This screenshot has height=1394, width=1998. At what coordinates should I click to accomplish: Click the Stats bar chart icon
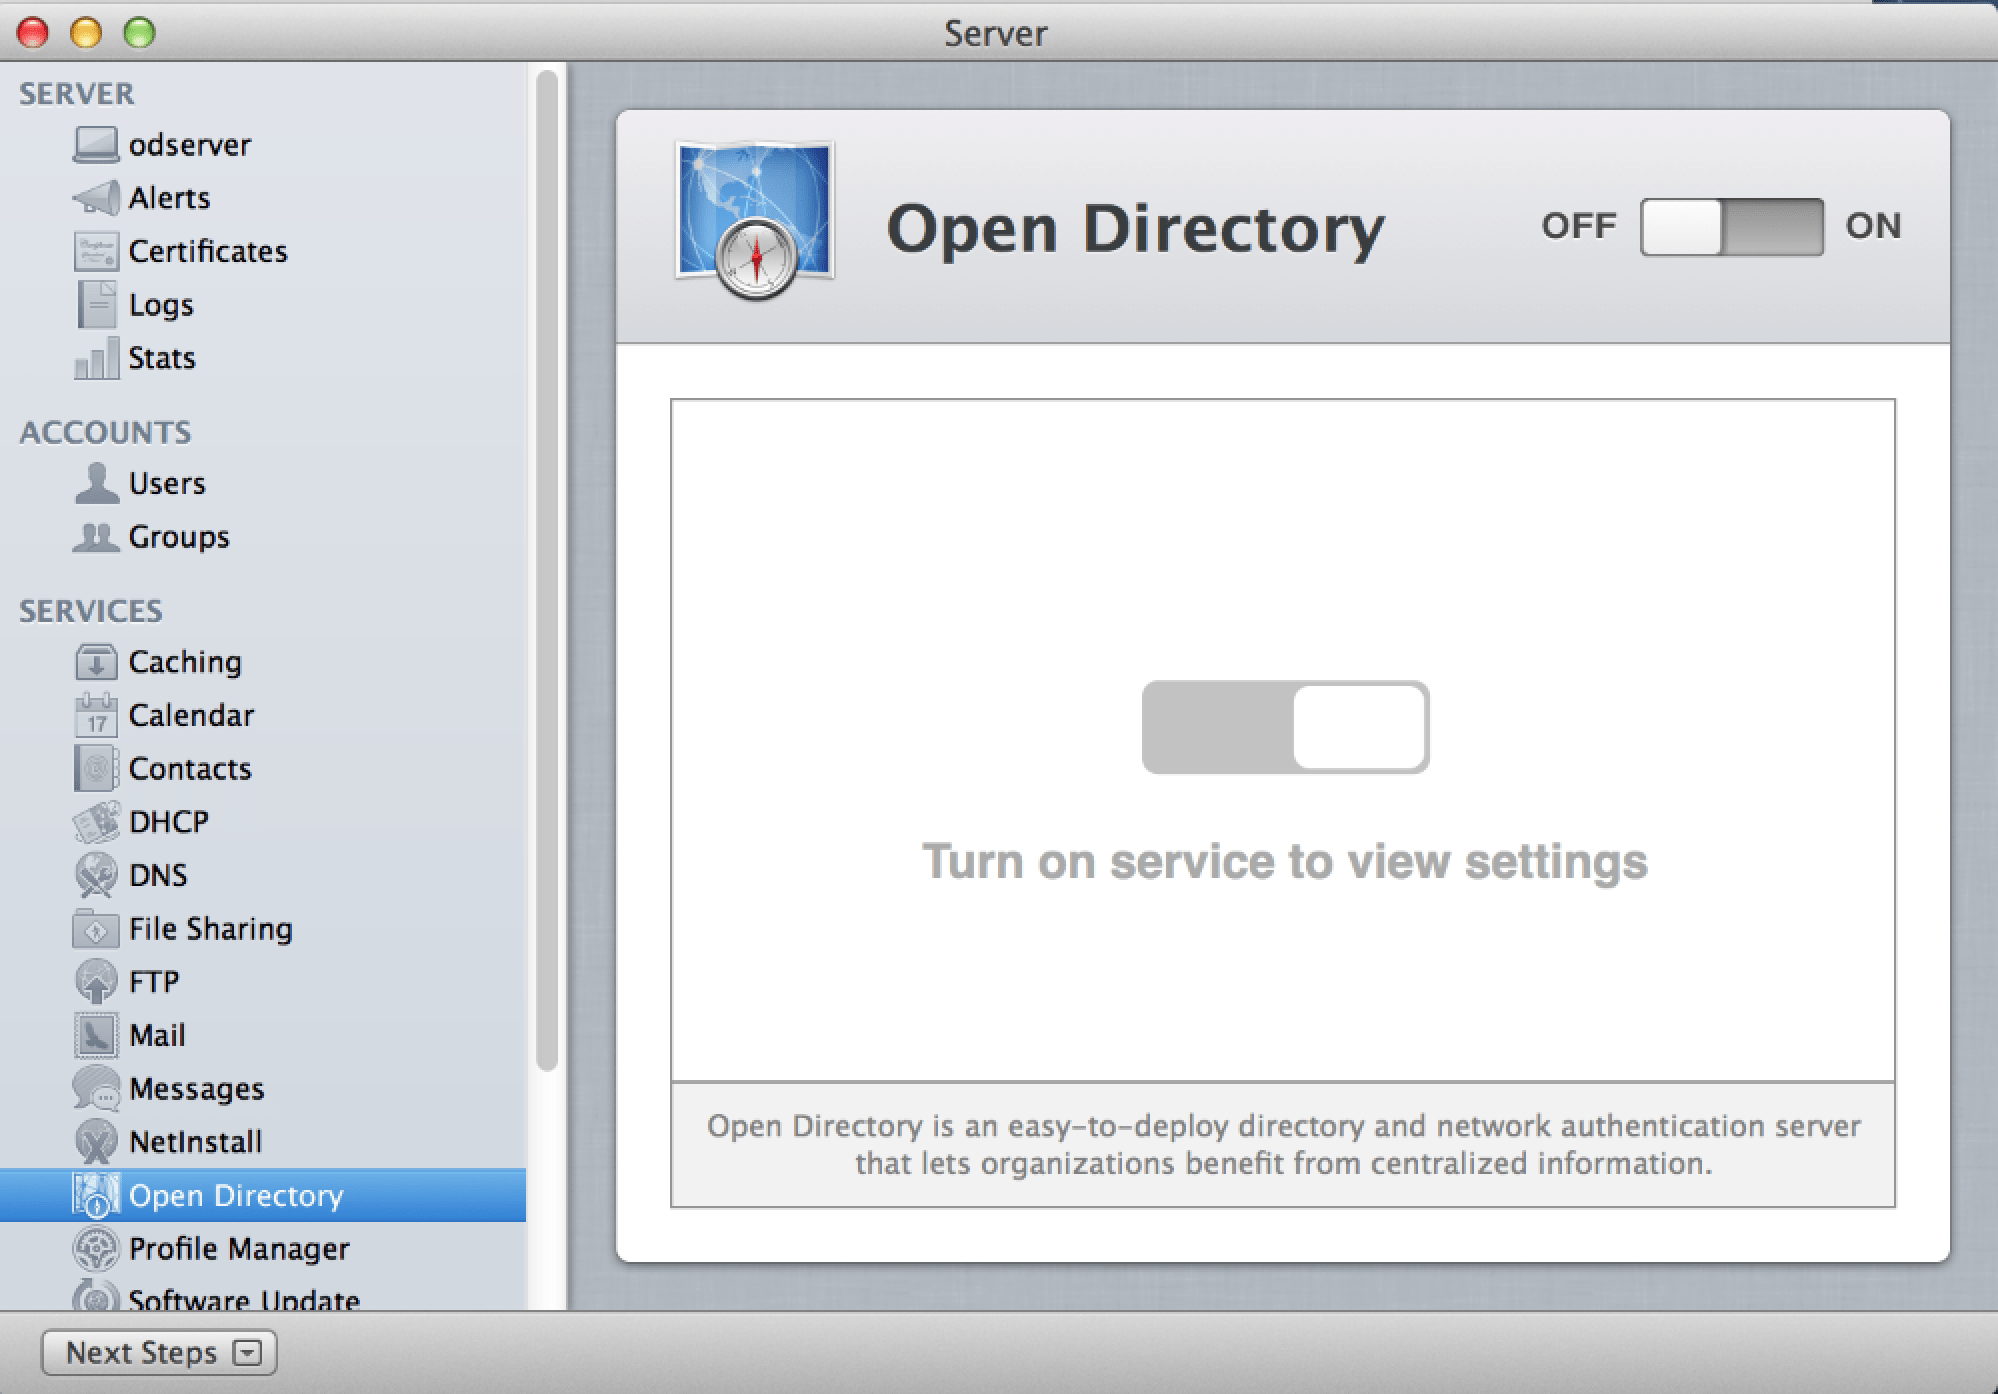point(96,358)
